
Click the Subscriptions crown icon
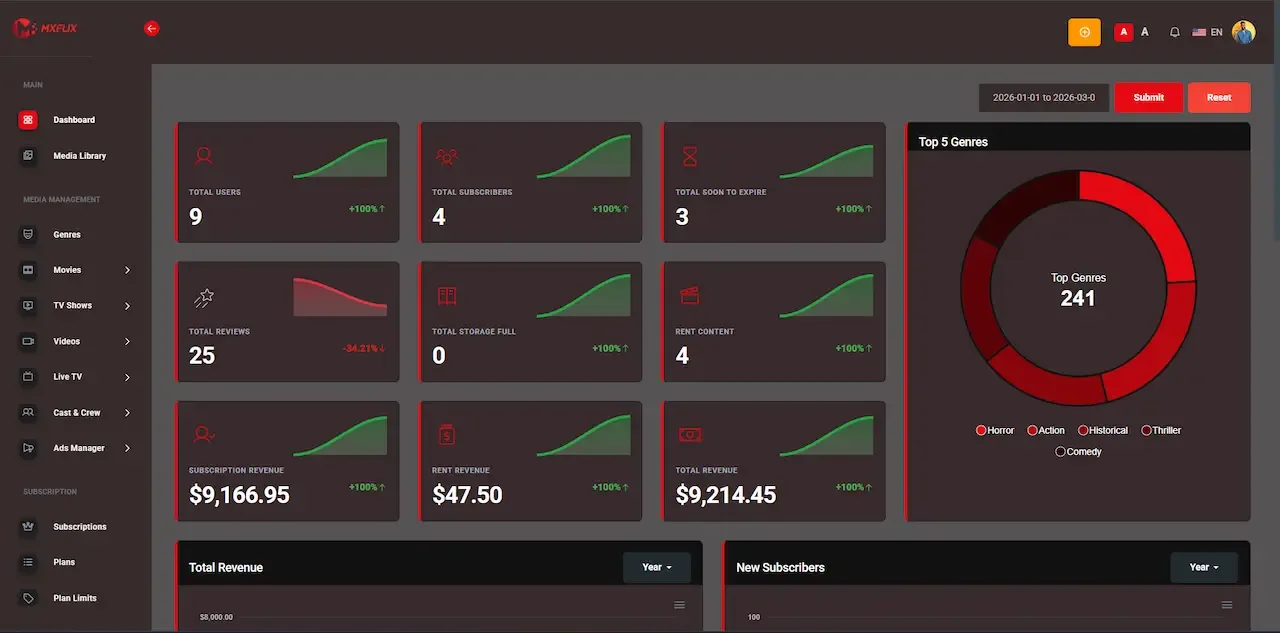pos(28,527)
